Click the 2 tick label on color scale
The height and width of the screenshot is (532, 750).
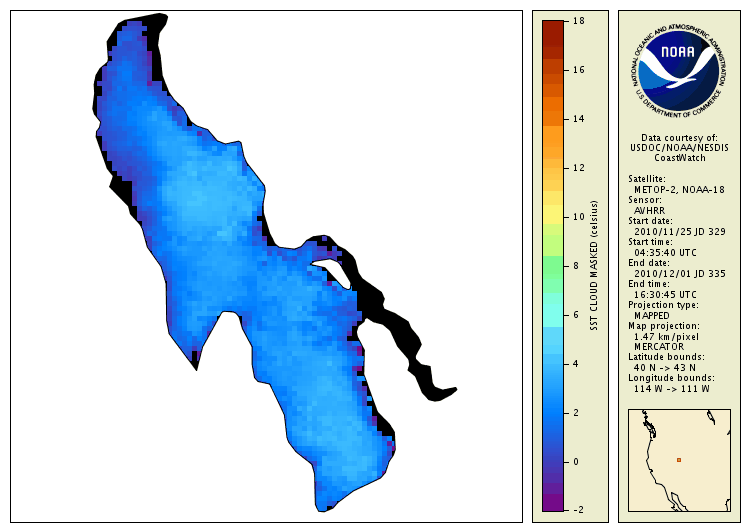tap(576, 413)
